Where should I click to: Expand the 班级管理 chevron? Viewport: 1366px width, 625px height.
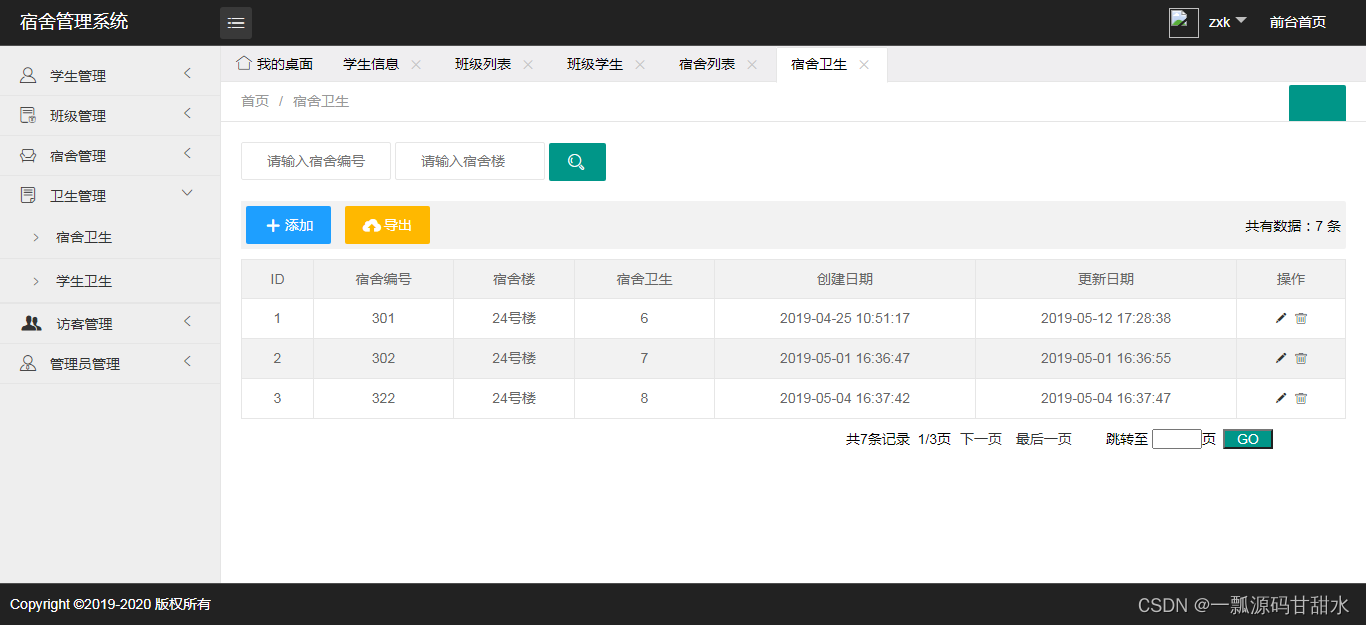click(187, 113)
